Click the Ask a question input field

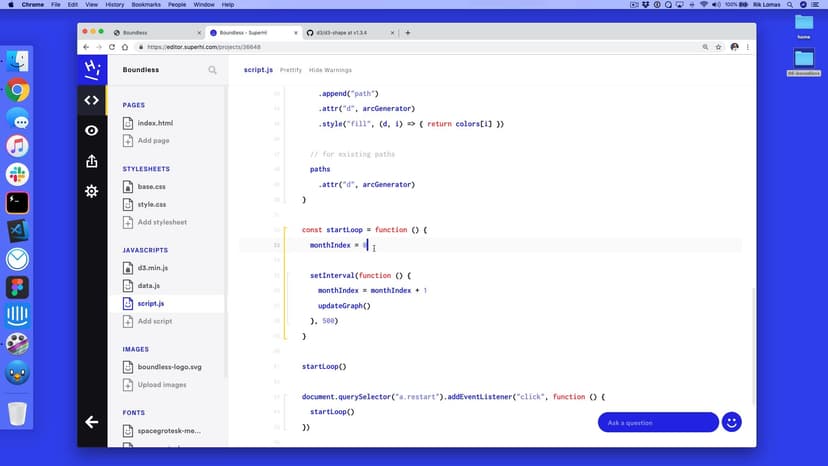657,422
